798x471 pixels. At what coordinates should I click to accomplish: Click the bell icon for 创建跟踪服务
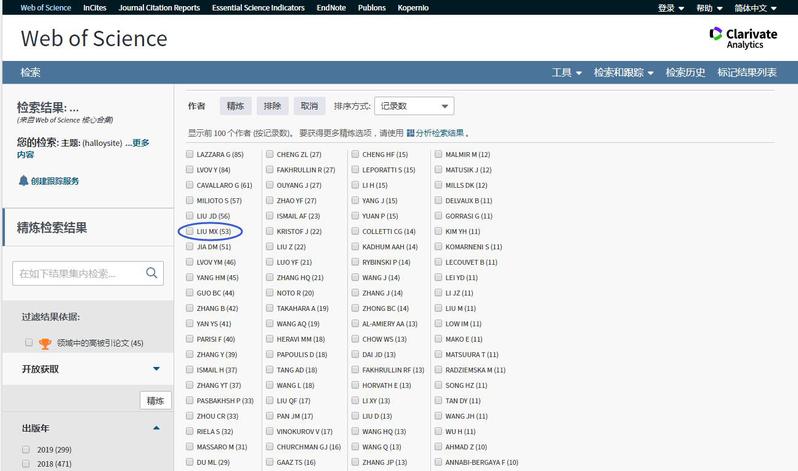click(x=24, y=181)
